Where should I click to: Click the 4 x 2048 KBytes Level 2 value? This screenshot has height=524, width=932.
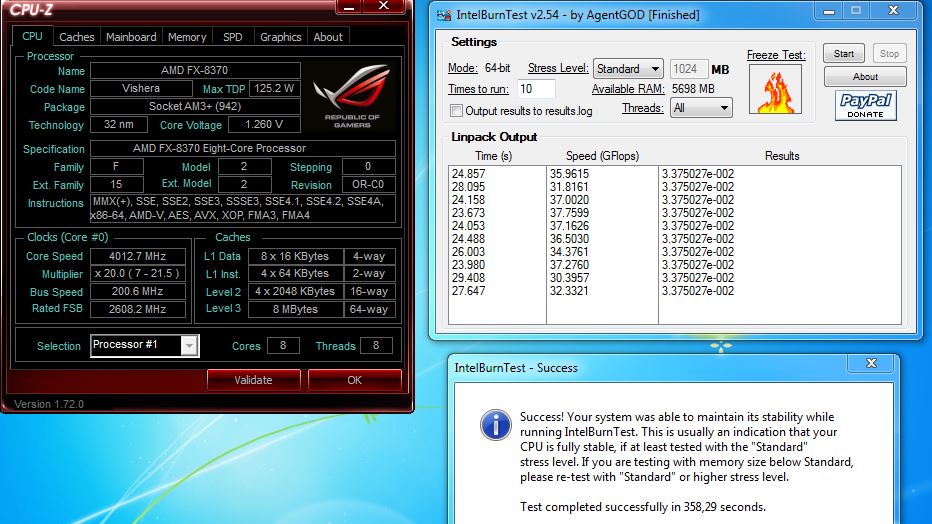click(295, 292)
